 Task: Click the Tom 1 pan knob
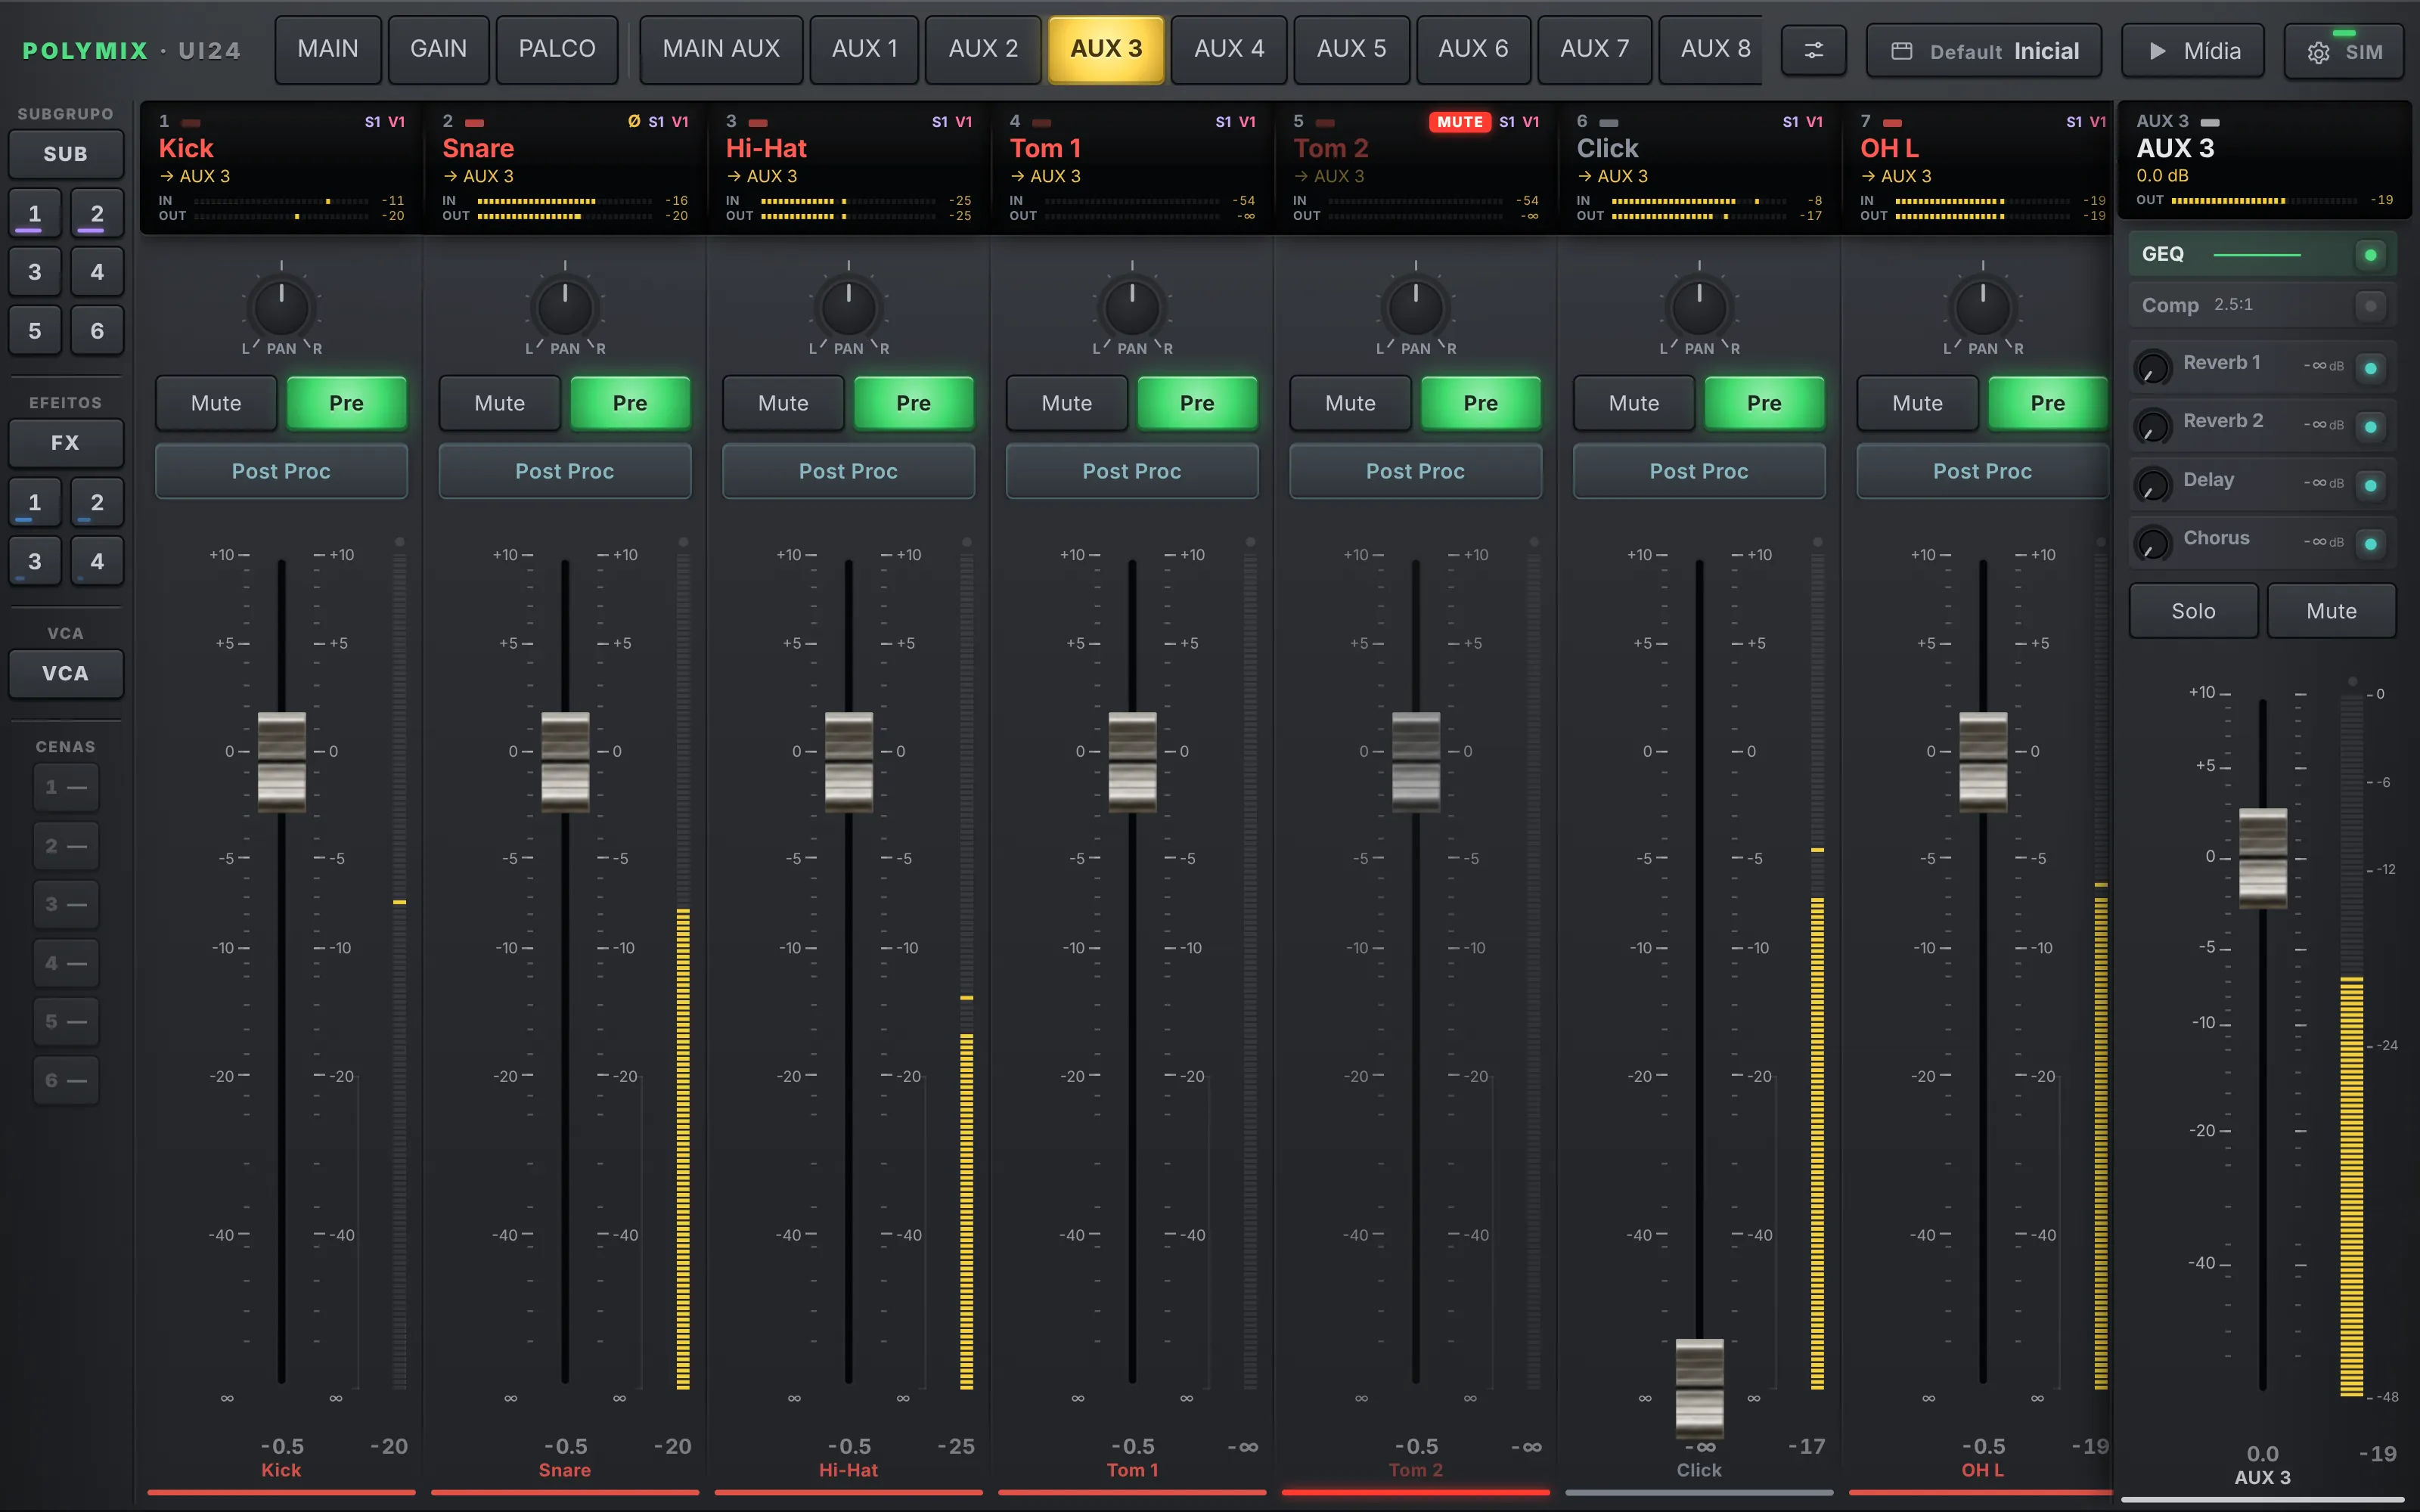tap(1132, 307)
